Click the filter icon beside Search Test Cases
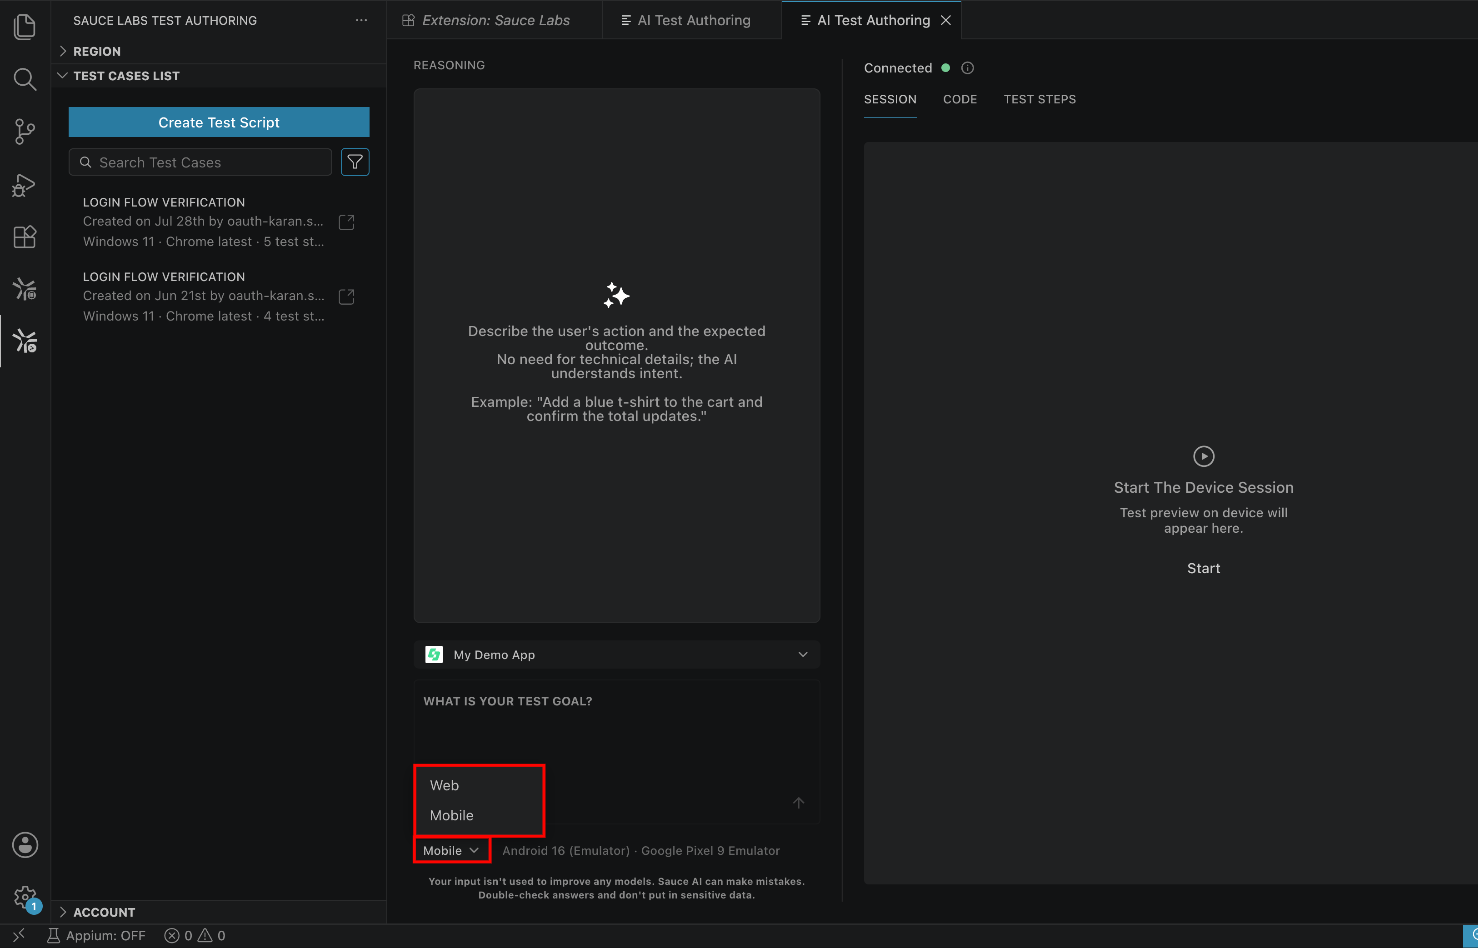1478x948 pixels. pyautogui.click(x=355, y=162)
